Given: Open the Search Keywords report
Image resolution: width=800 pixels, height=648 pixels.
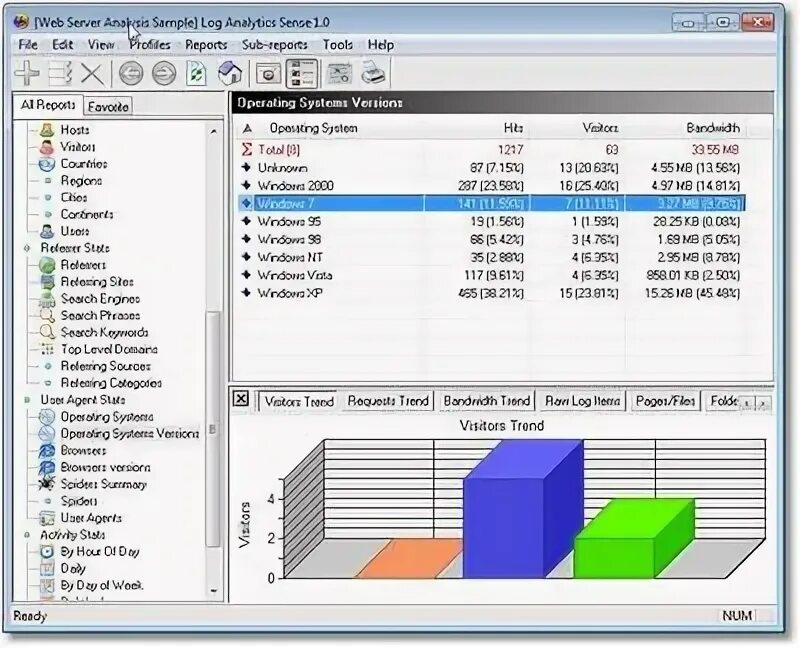Looking at the screenshot, I should coord(105,332).
